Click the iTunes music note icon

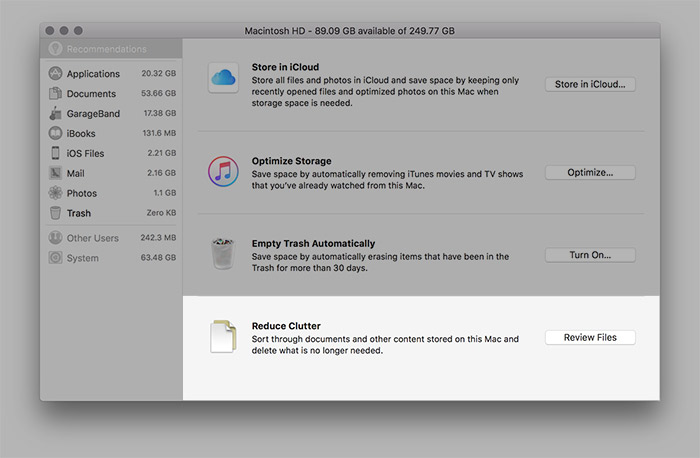click(223, 171)
